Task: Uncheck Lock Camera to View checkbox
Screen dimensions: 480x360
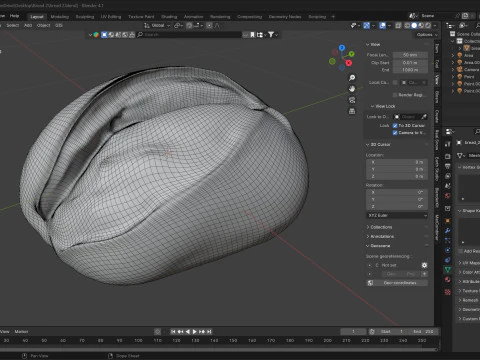Action: (395, 133)
